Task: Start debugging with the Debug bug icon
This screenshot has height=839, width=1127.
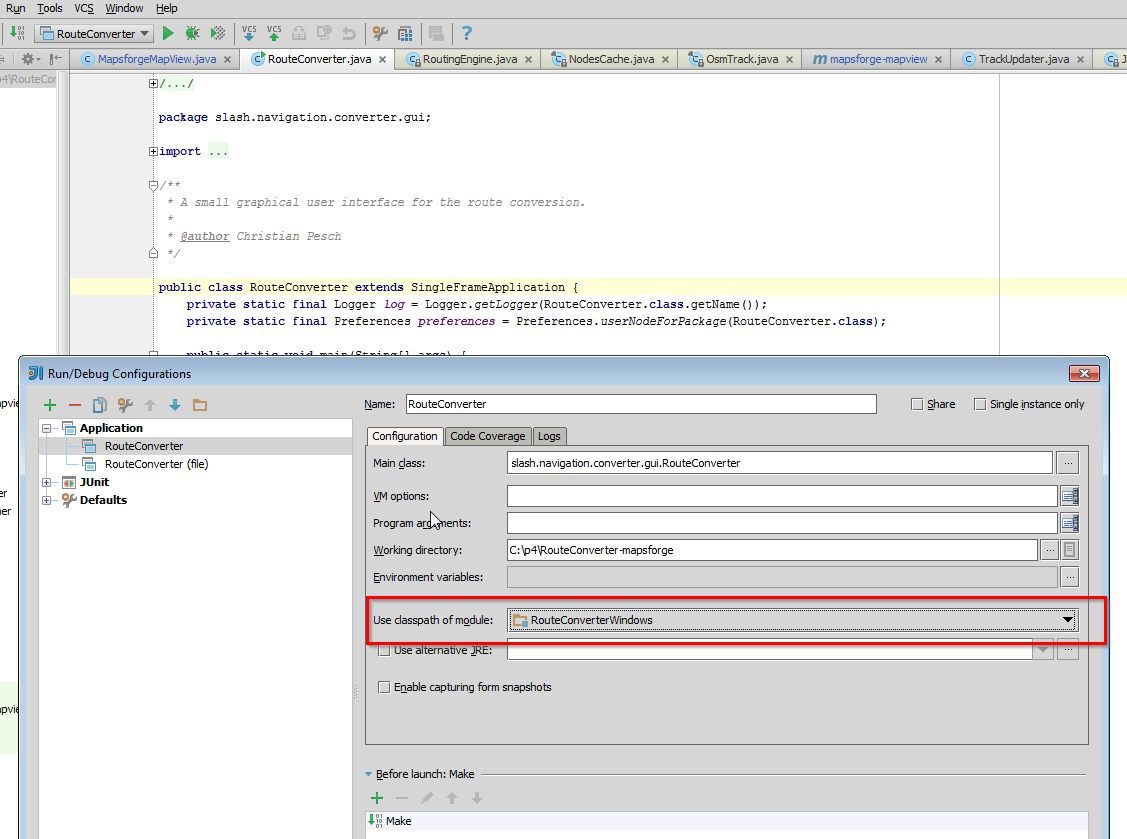Action: tap(192, 33)
